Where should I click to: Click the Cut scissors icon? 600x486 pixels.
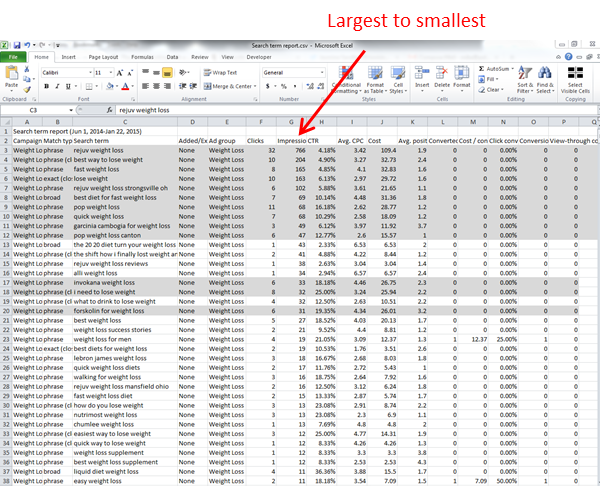(x=27, y=69)
